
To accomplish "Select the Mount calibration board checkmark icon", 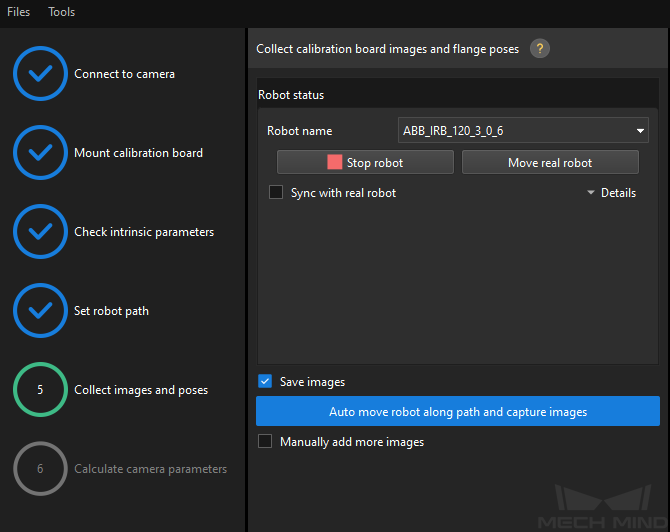I will click(x=40, y=153).
